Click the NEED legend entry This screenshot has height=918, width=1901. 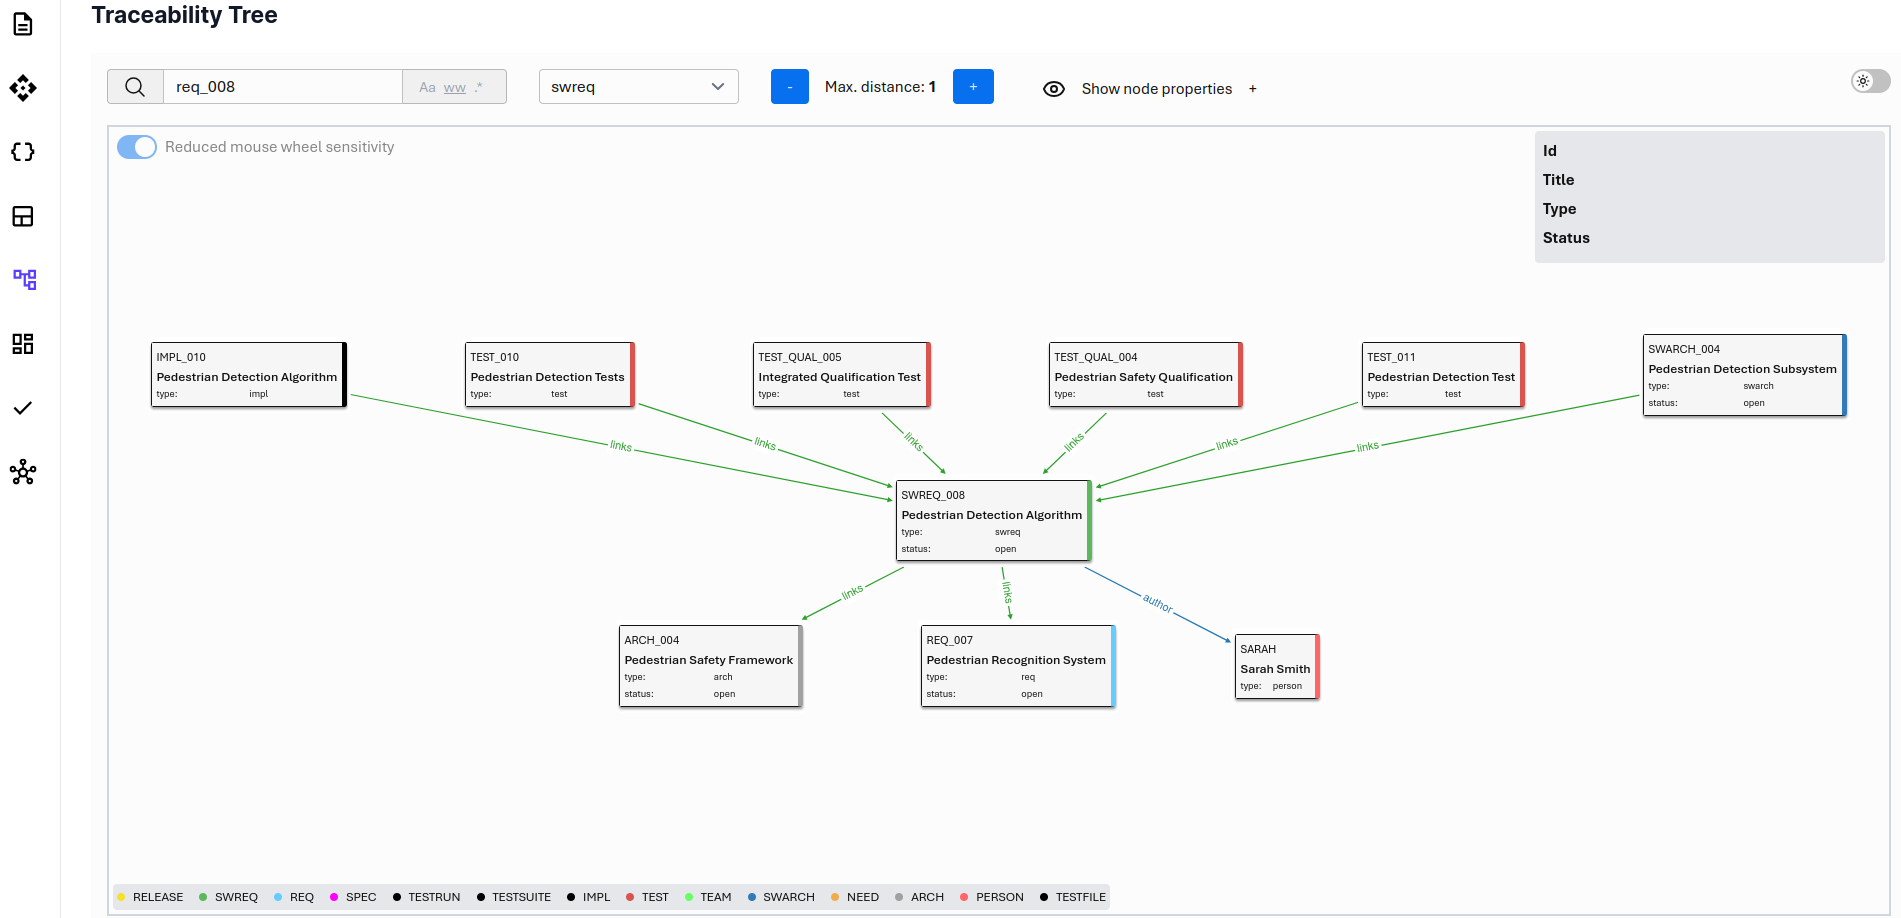tap(855, 897)
